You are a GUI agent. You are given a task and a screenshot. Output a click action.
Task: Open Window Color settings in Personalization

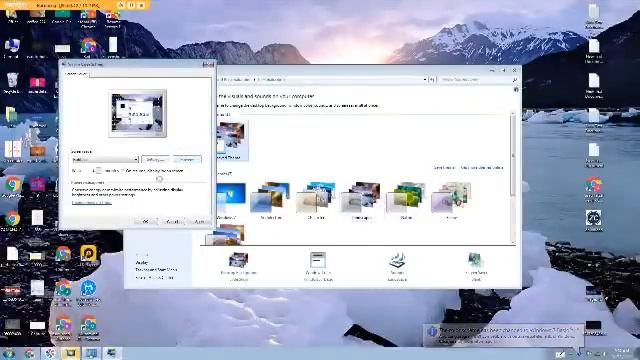click(x=318, y=267)
